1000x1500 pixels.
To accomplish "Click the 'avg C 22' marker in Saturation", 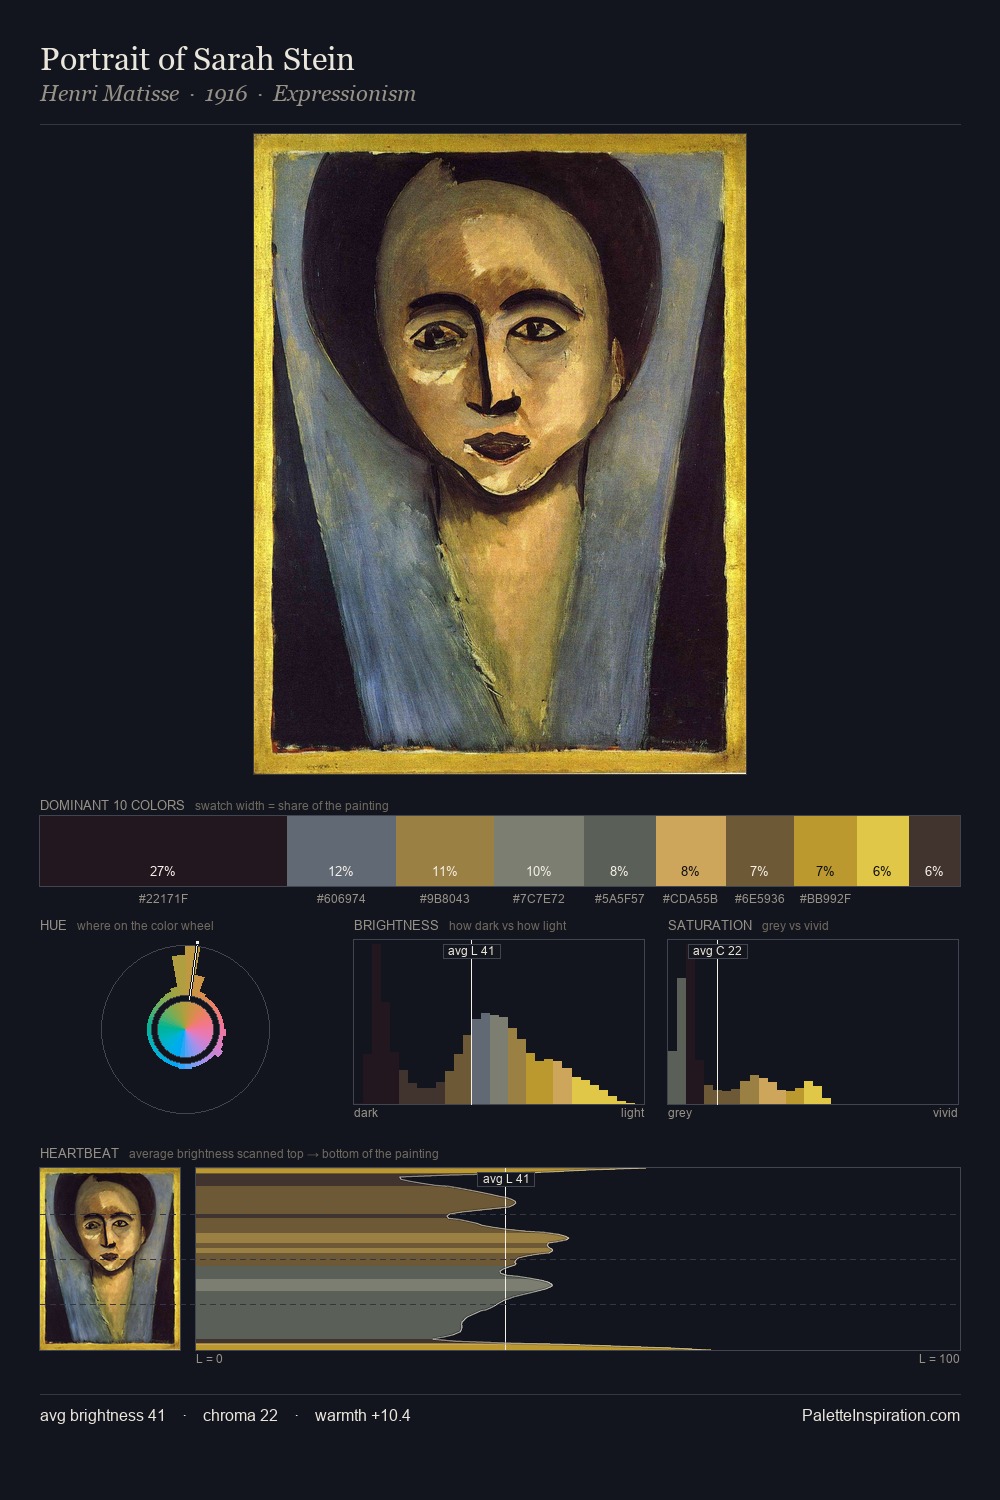I will coord(718,951).
